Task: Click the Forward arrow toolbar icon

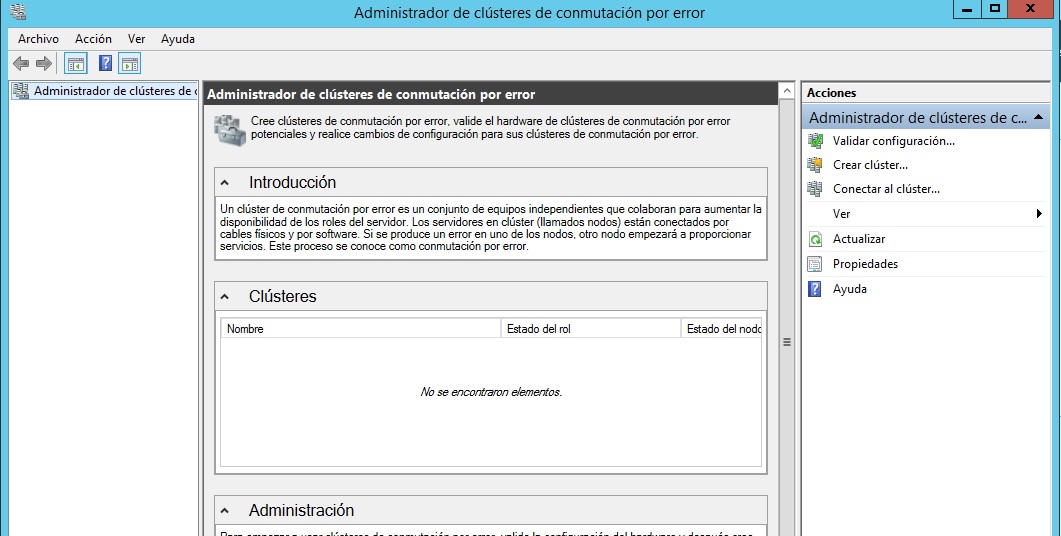Action: [x=44, y=64]
